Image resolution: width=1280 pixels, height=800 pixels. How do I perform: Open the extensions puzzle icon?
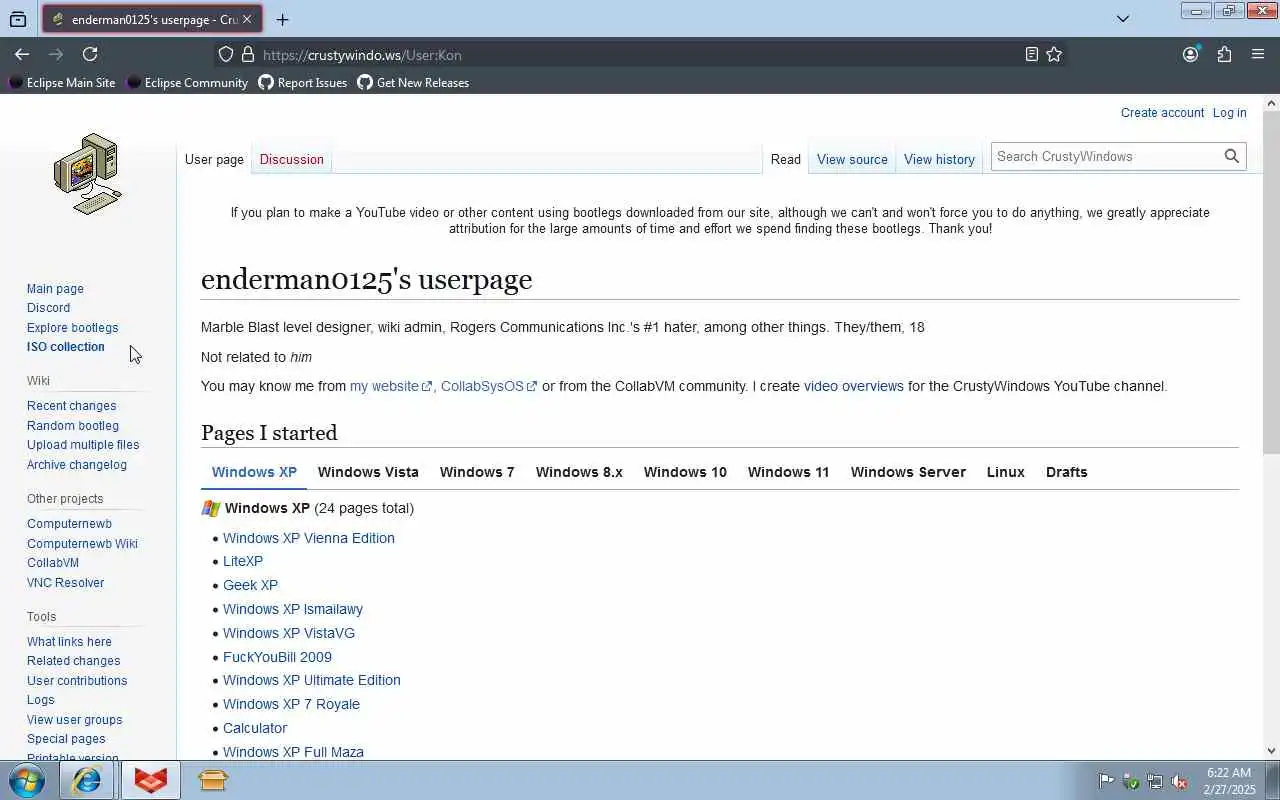[1224, 54]
